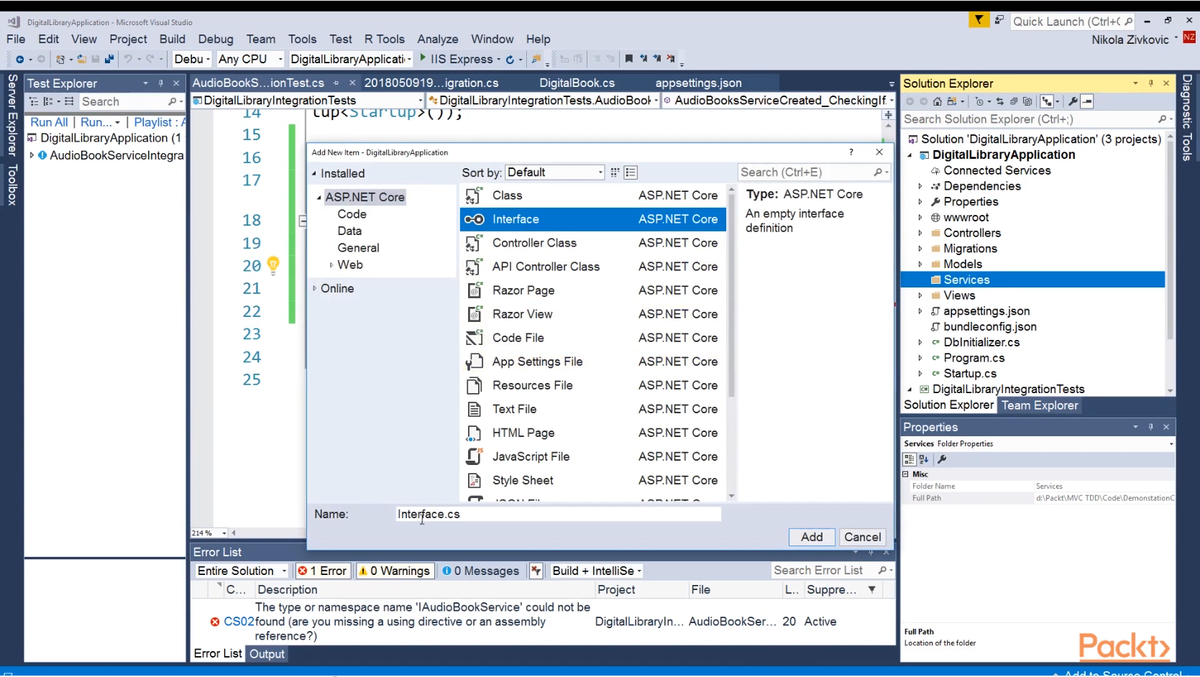Select Data category in template tree
The image size is (1200, 677).
pos(350,231)
